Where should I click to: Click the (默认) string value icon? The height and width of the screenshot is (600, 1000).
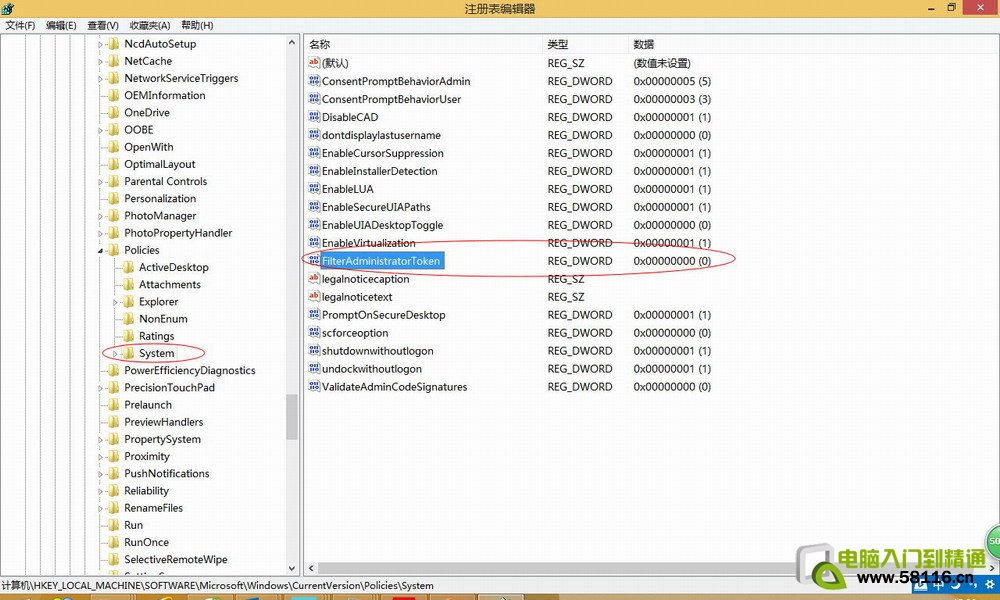(314, 62)
